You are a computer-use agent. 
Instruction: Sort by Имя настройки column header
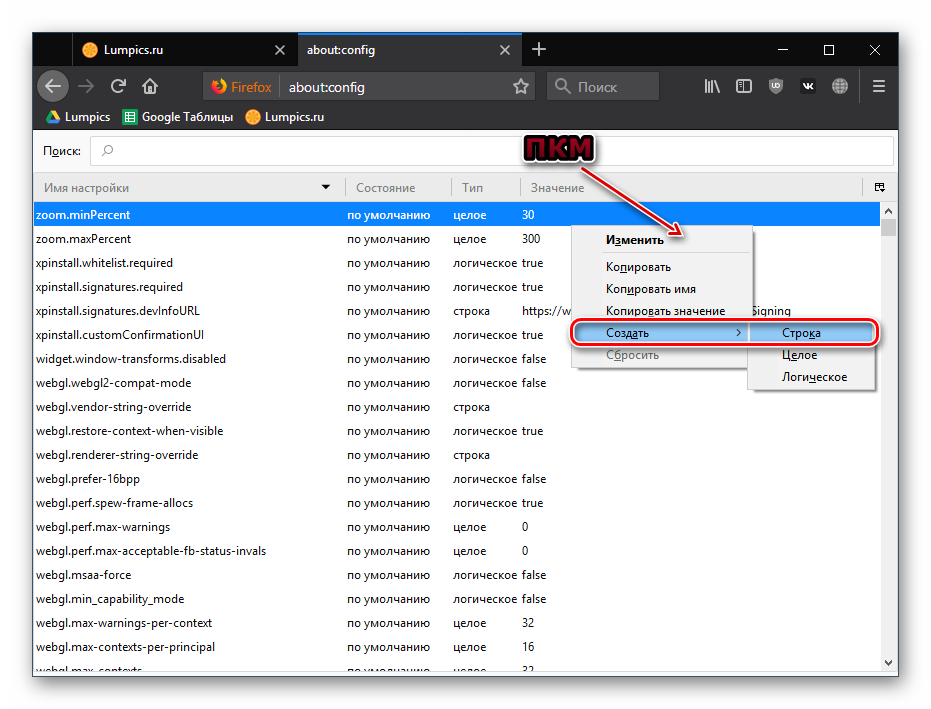(180, 188)
